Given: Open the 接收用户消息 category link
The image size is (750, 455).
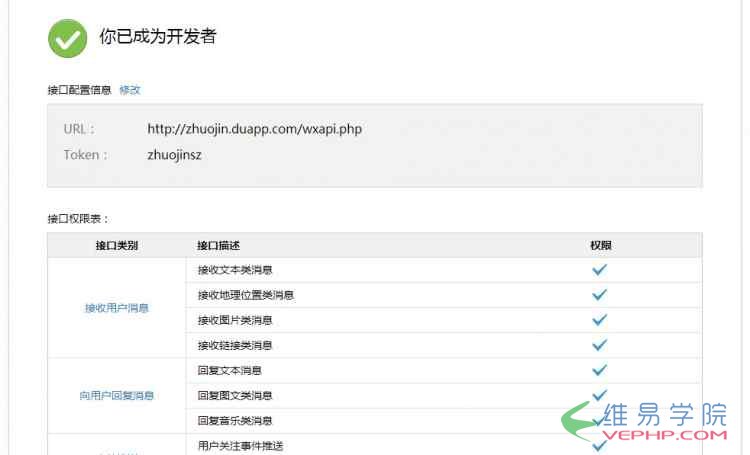Looking at the screenshot, I should [117, 308].
